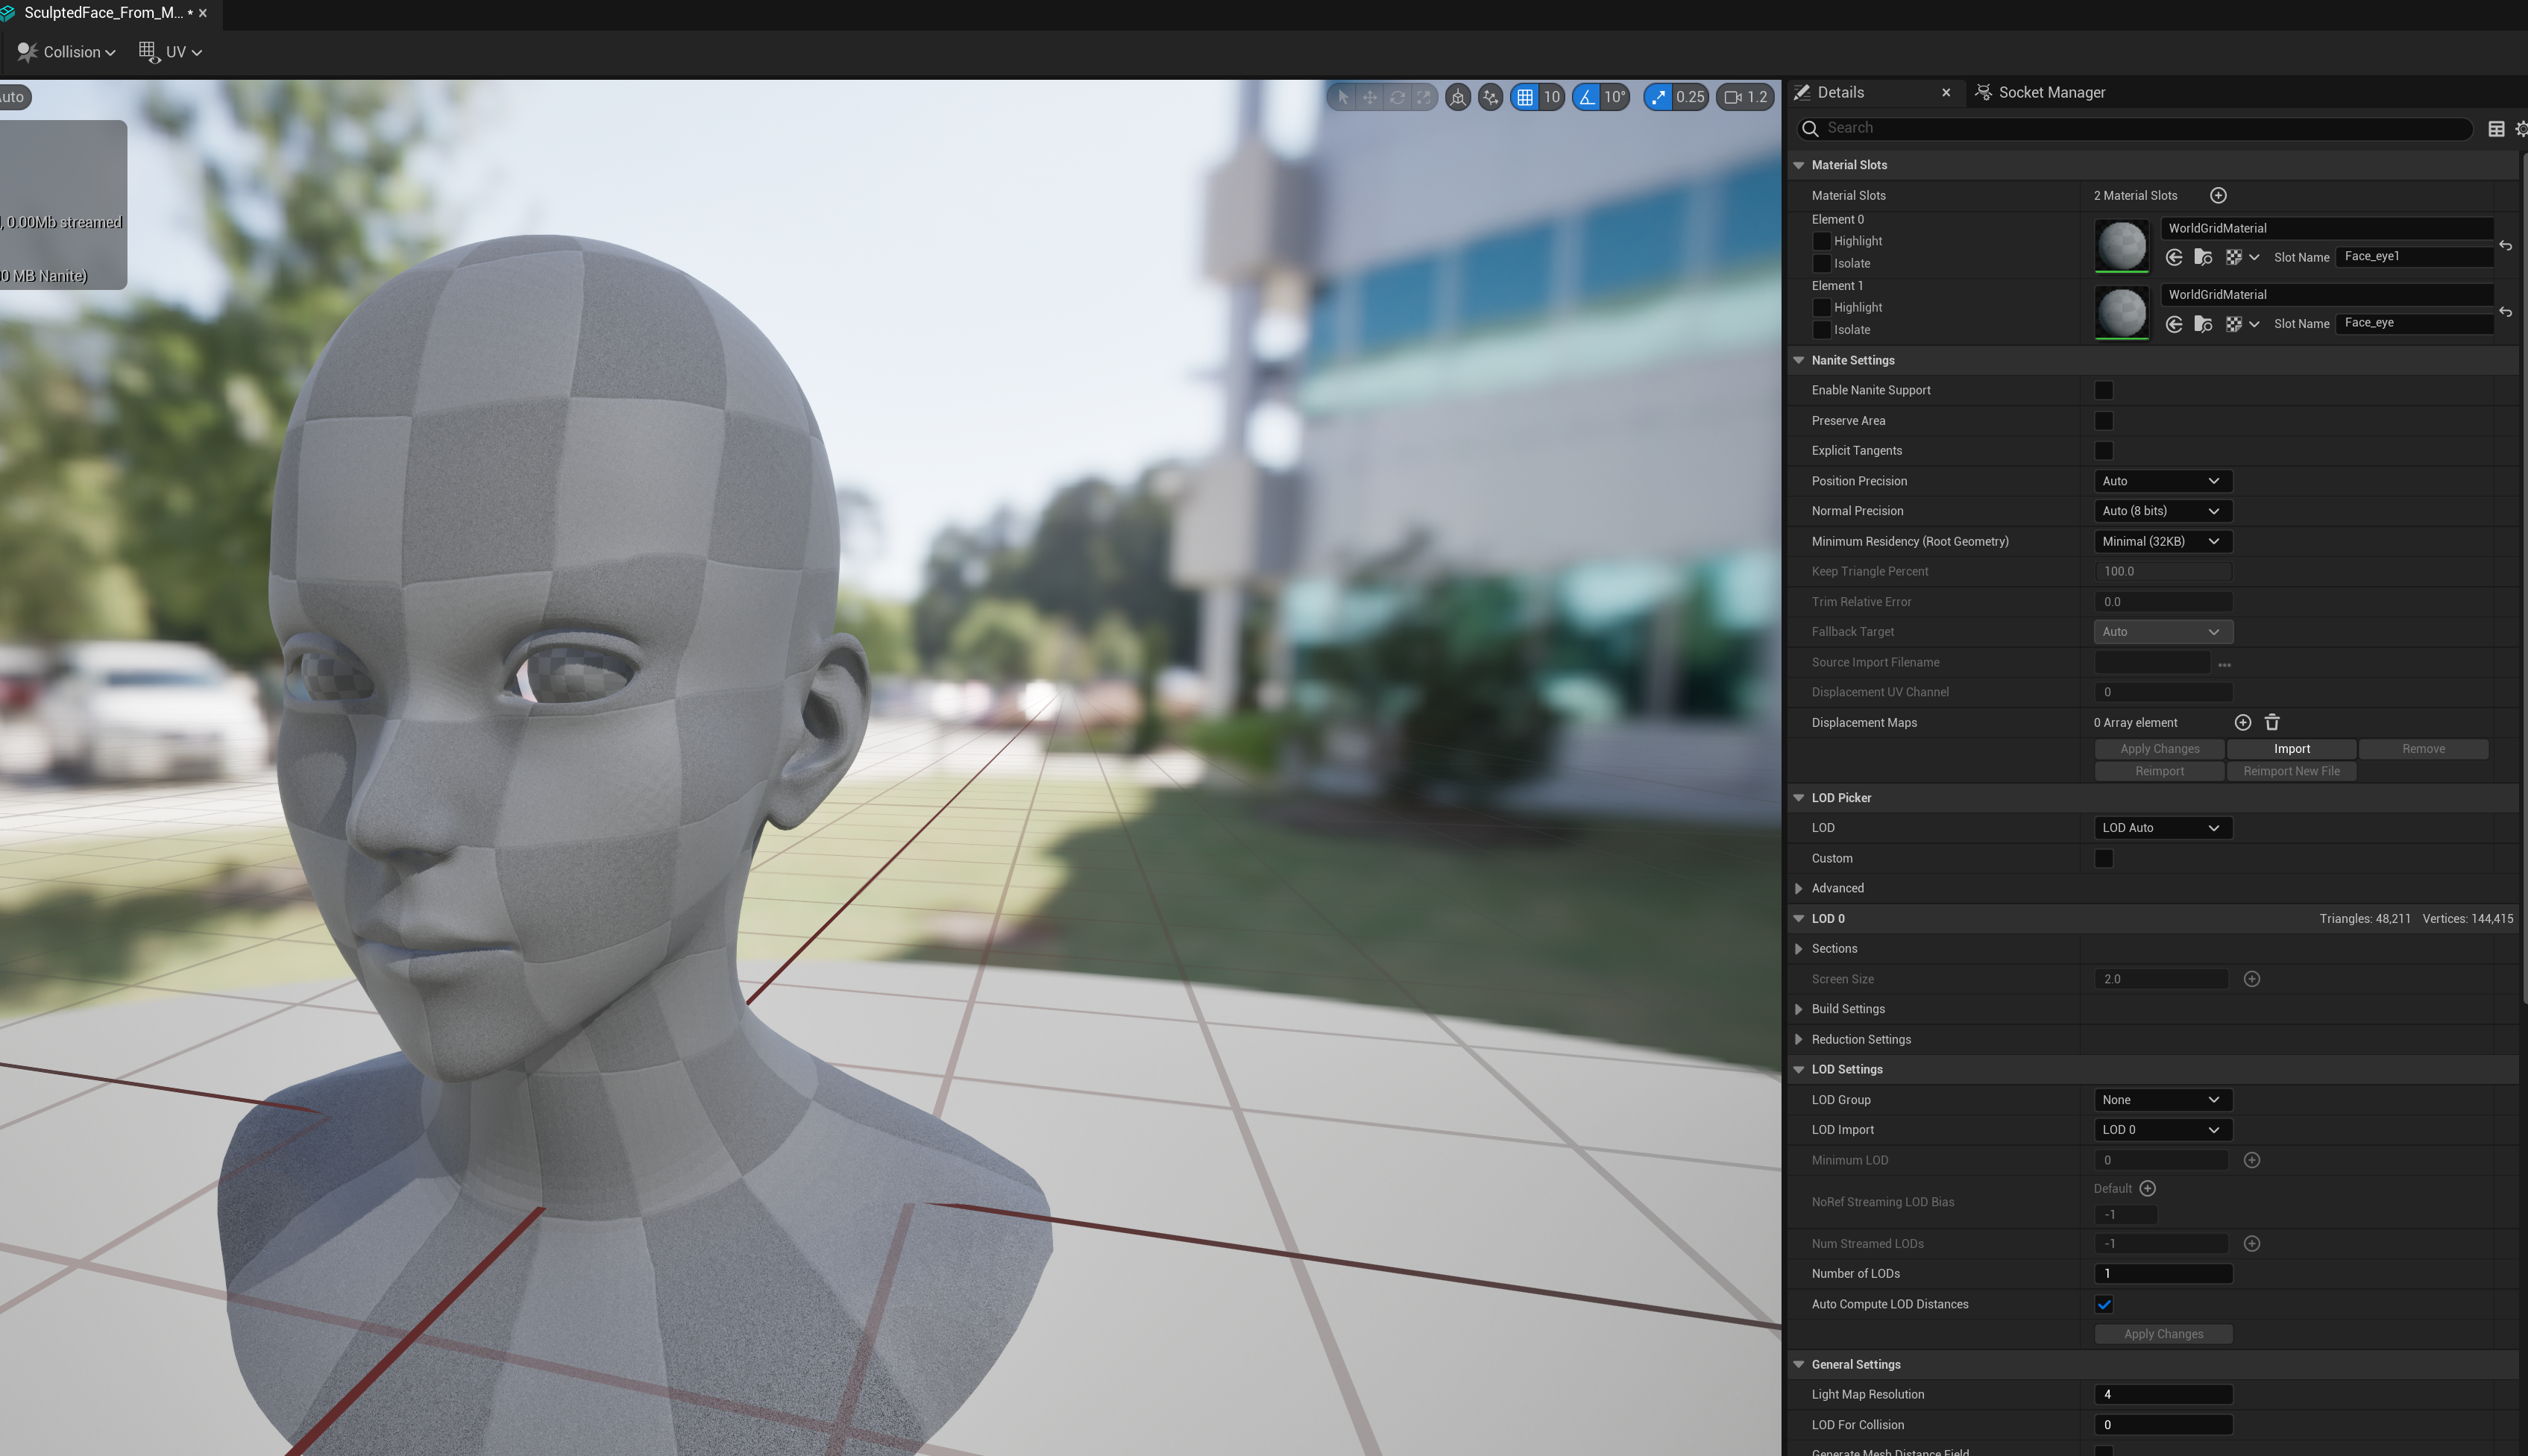Image resolution: width=2528 pixels, height=1456 pixels.
Task: Open the Normal Precision dropdown
Action: tap(2163, 511)
